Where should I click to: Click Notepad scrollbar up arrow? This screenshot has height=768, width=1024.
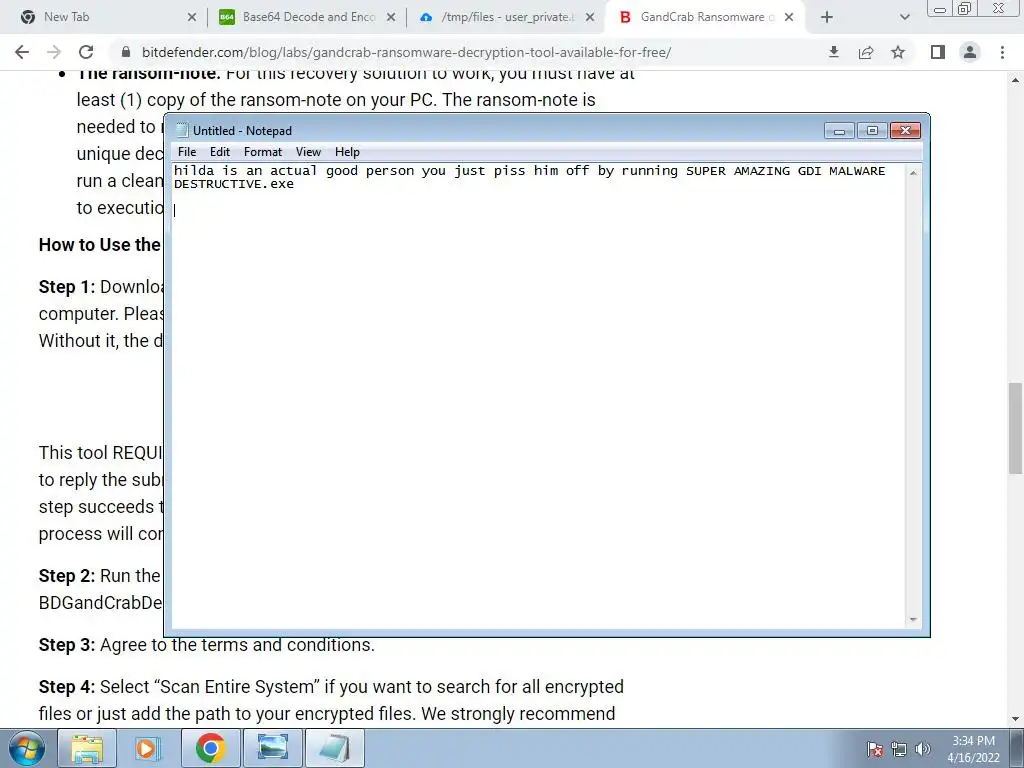click(x=913, y=173)
